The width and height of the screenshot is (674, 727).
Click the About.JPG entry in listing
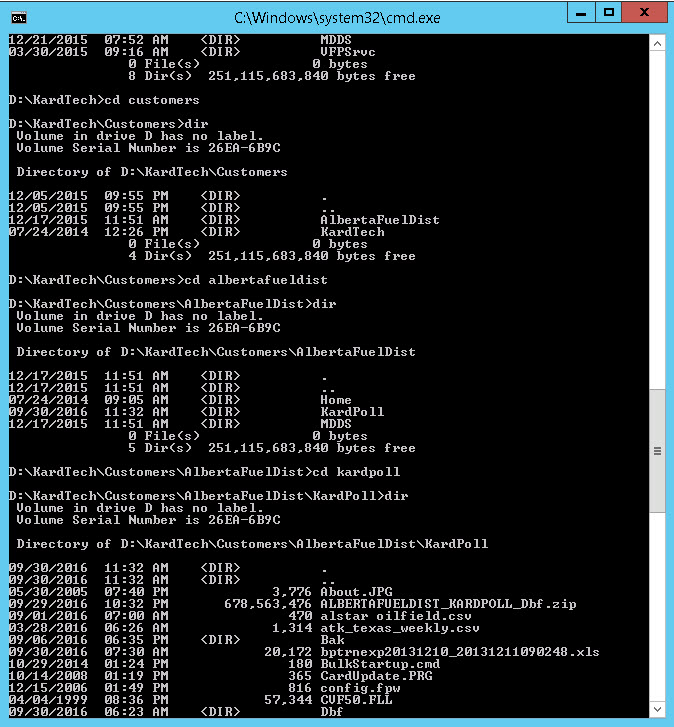[356, 592]
